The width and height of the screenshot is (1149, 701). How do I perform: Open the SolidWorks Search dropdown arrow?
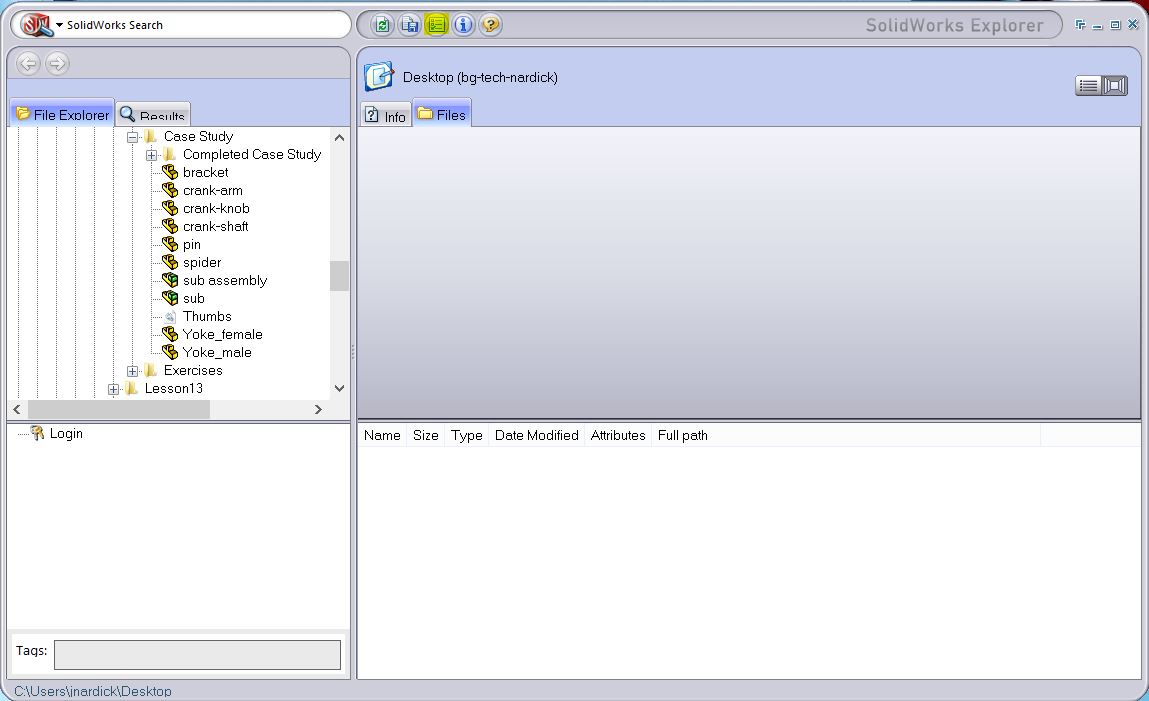coord(59,25)
